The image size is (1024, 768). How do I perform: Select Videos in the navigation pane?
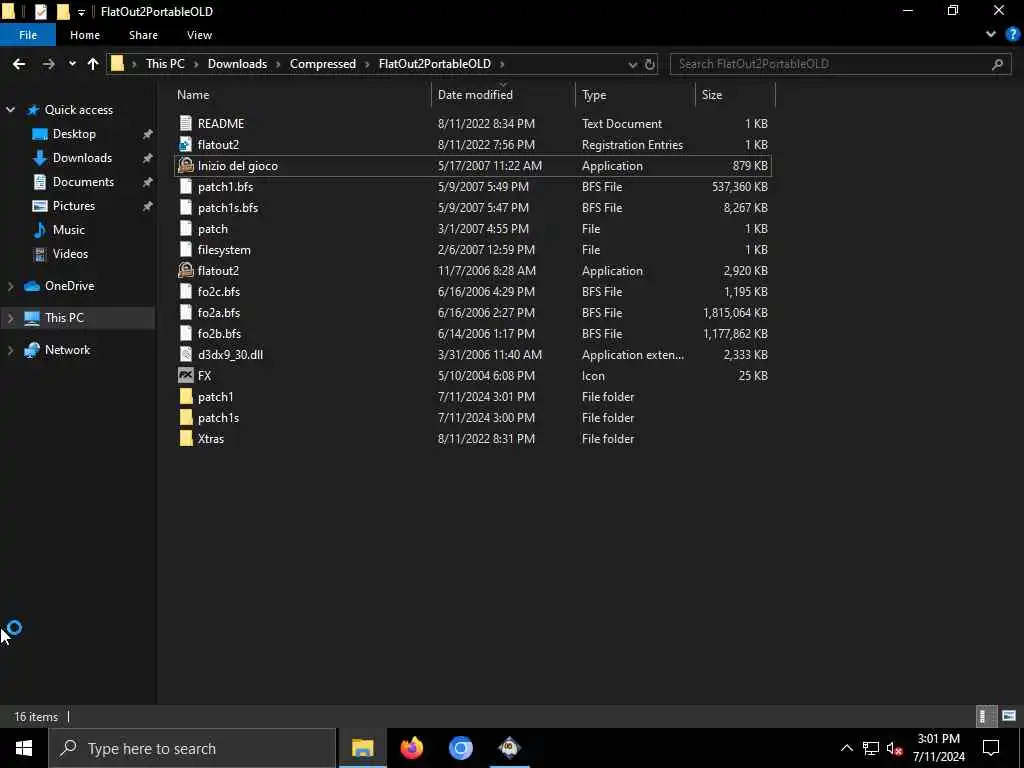click(70, 254)
